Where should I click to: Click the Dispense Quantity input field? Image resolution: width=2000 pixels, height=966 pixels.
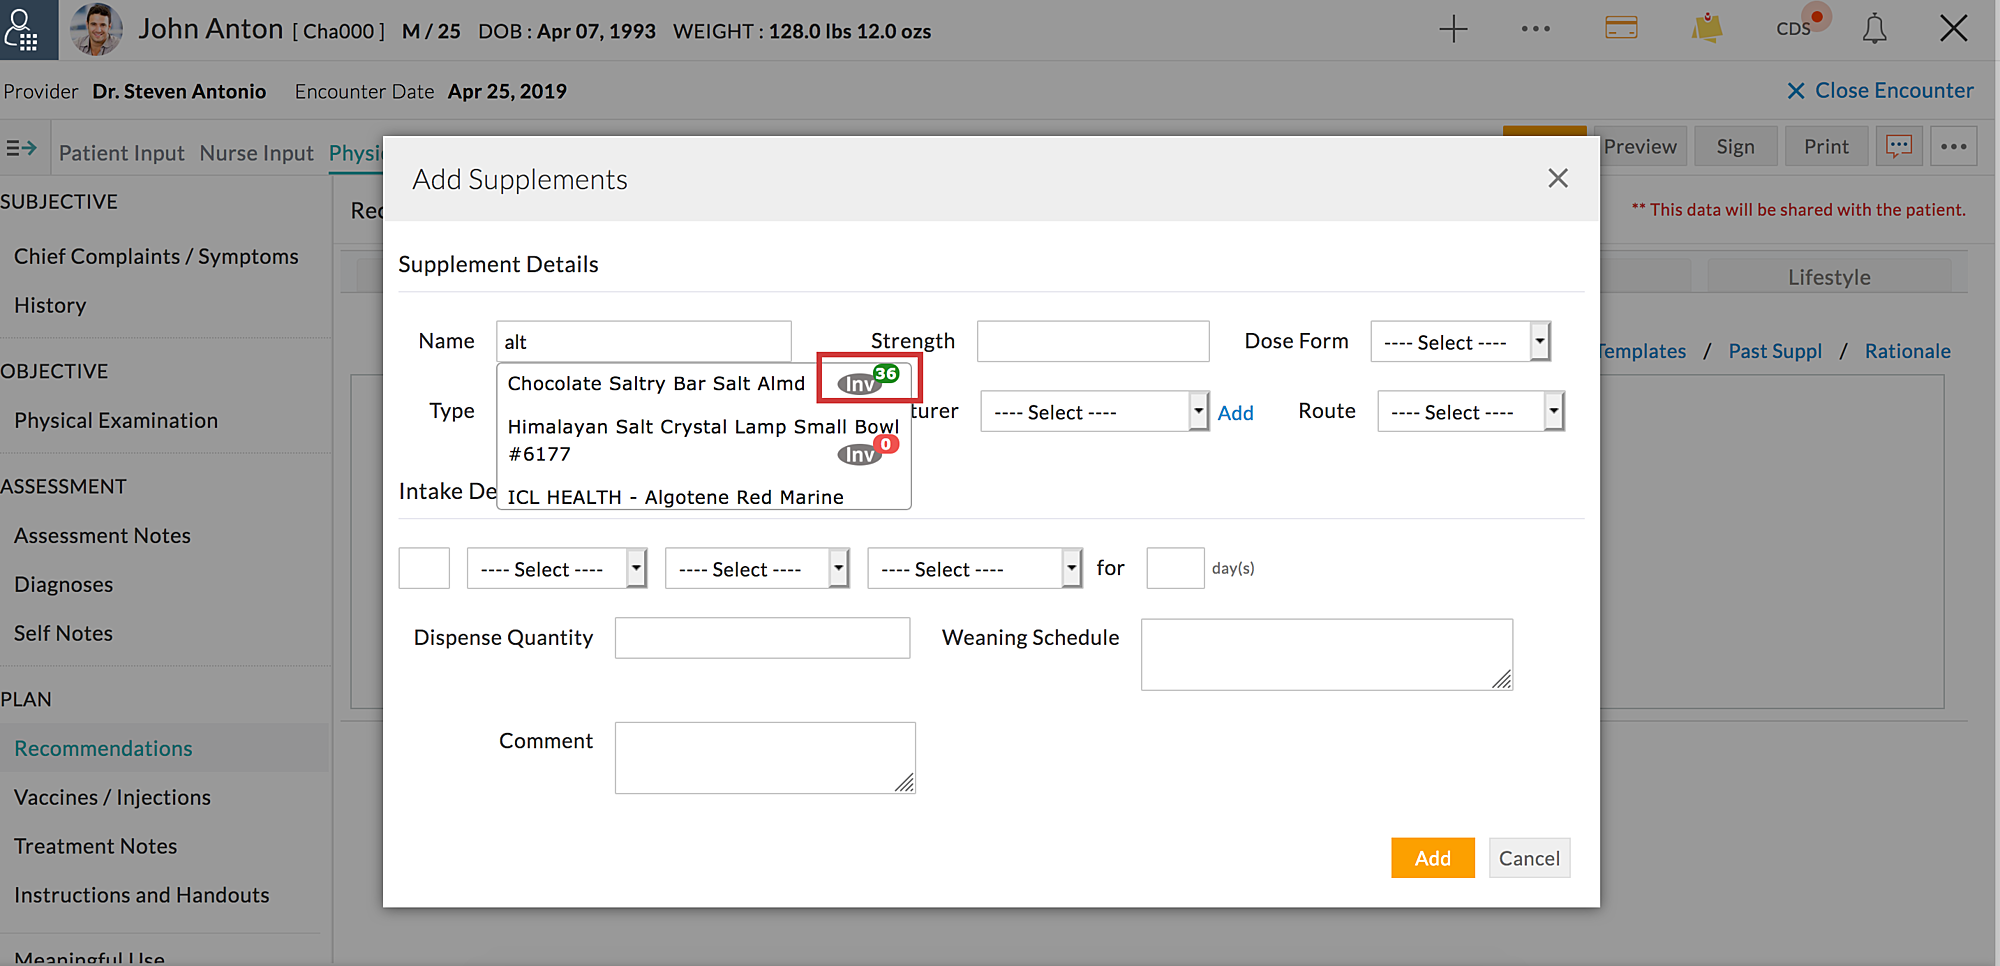(x=762, y=638)
